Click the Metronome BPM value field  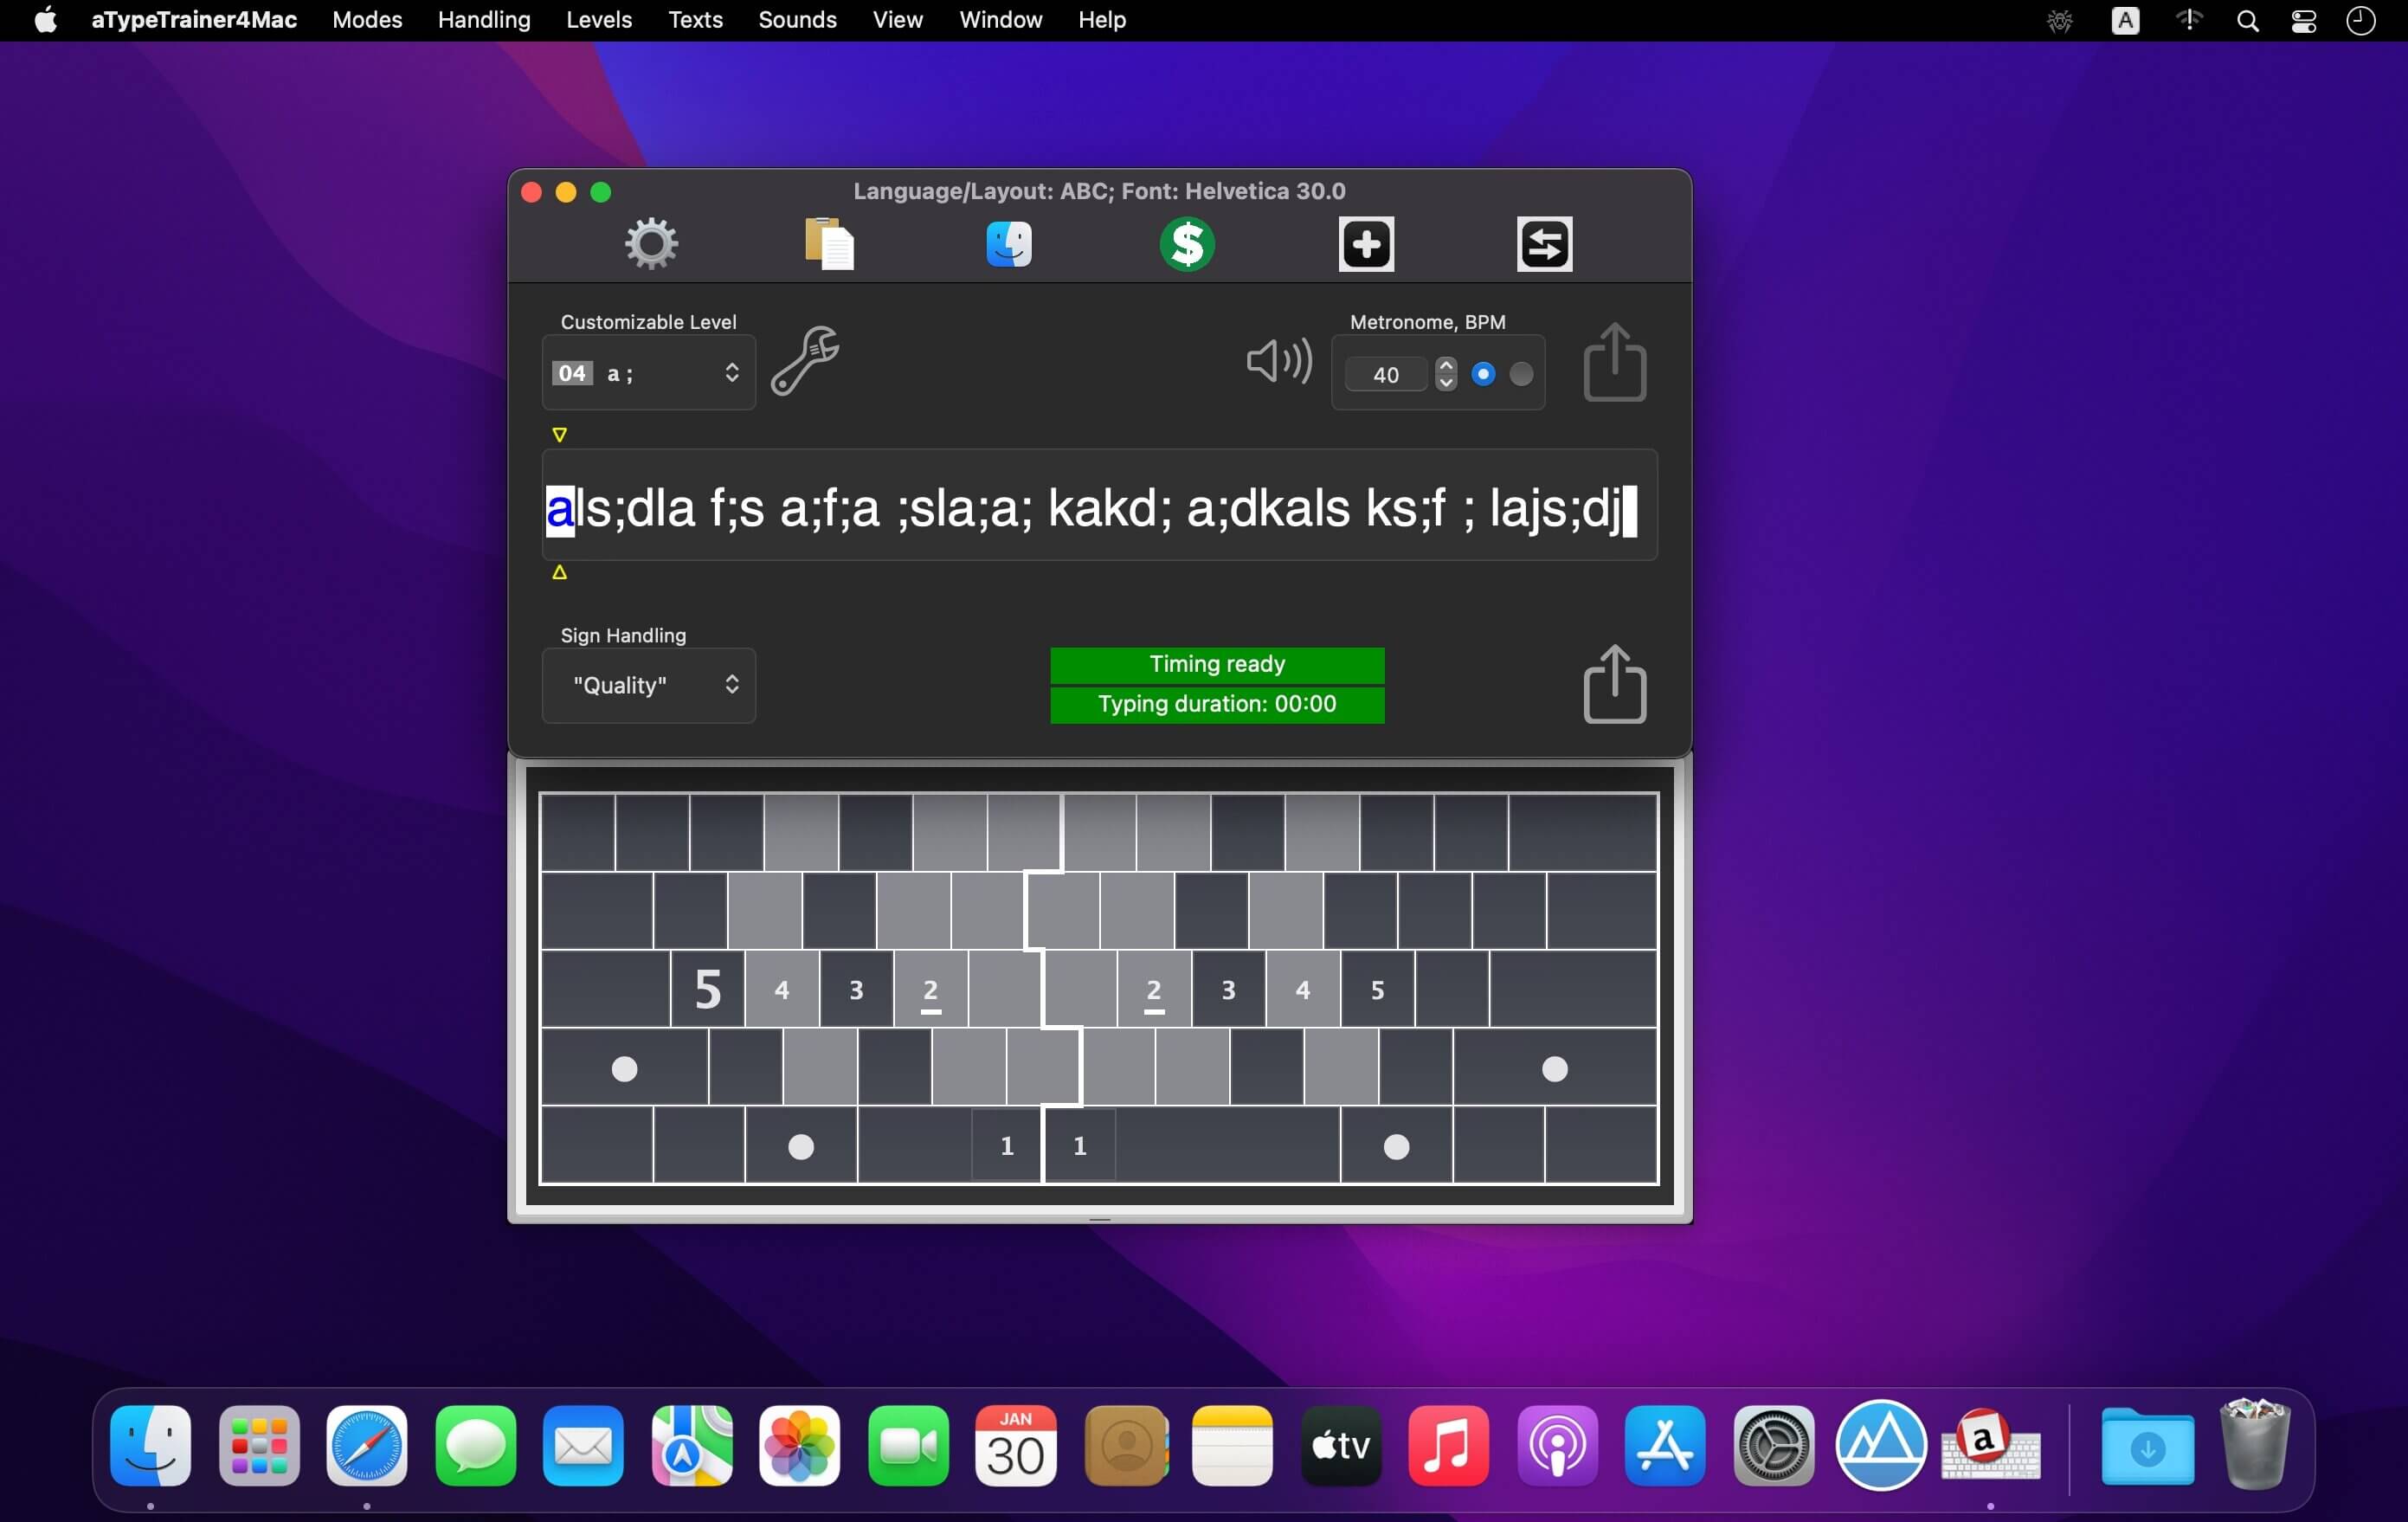click(x=1386, y=374)
